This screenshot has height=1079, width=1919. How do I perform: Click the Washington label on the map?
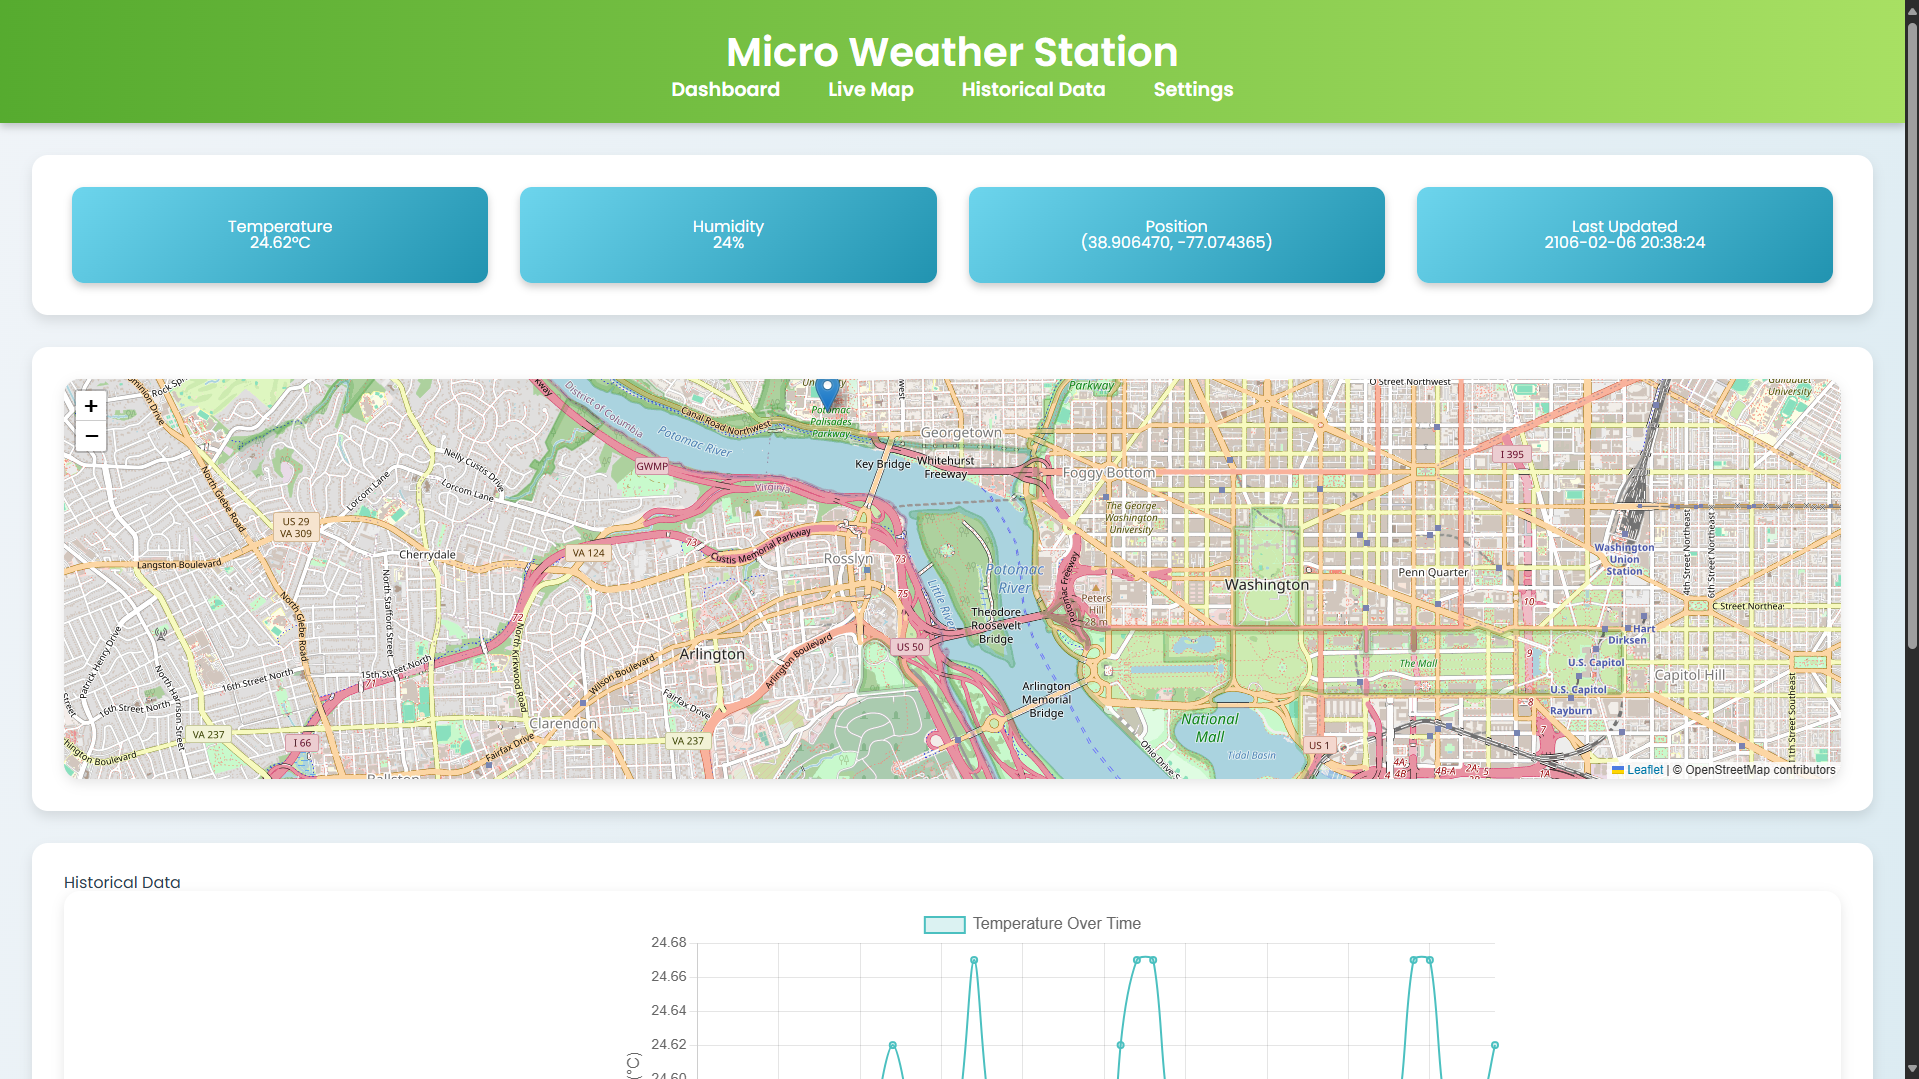[x=1266, y=585]
